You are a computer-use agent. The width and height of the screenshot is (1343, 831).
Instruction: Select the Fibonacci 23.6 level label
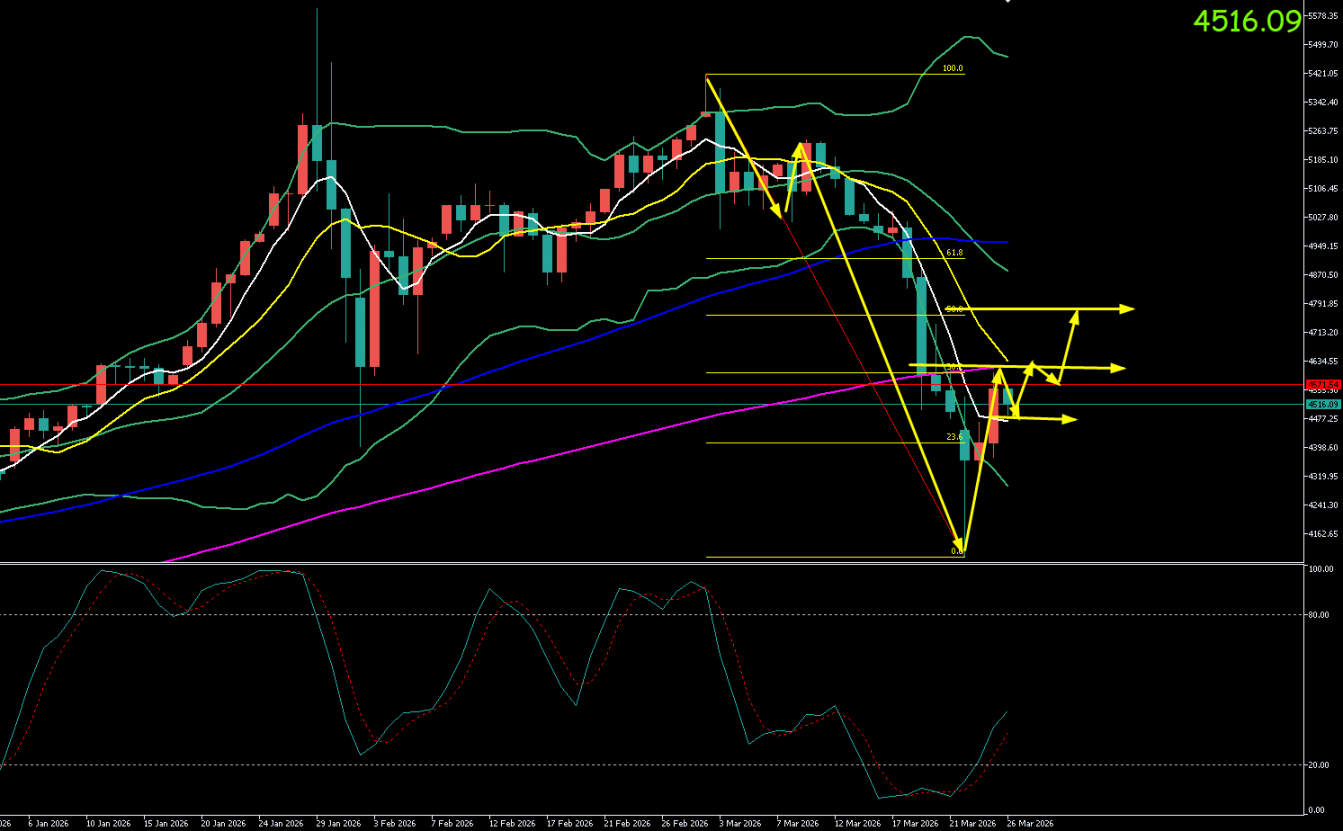pos(954,437)
